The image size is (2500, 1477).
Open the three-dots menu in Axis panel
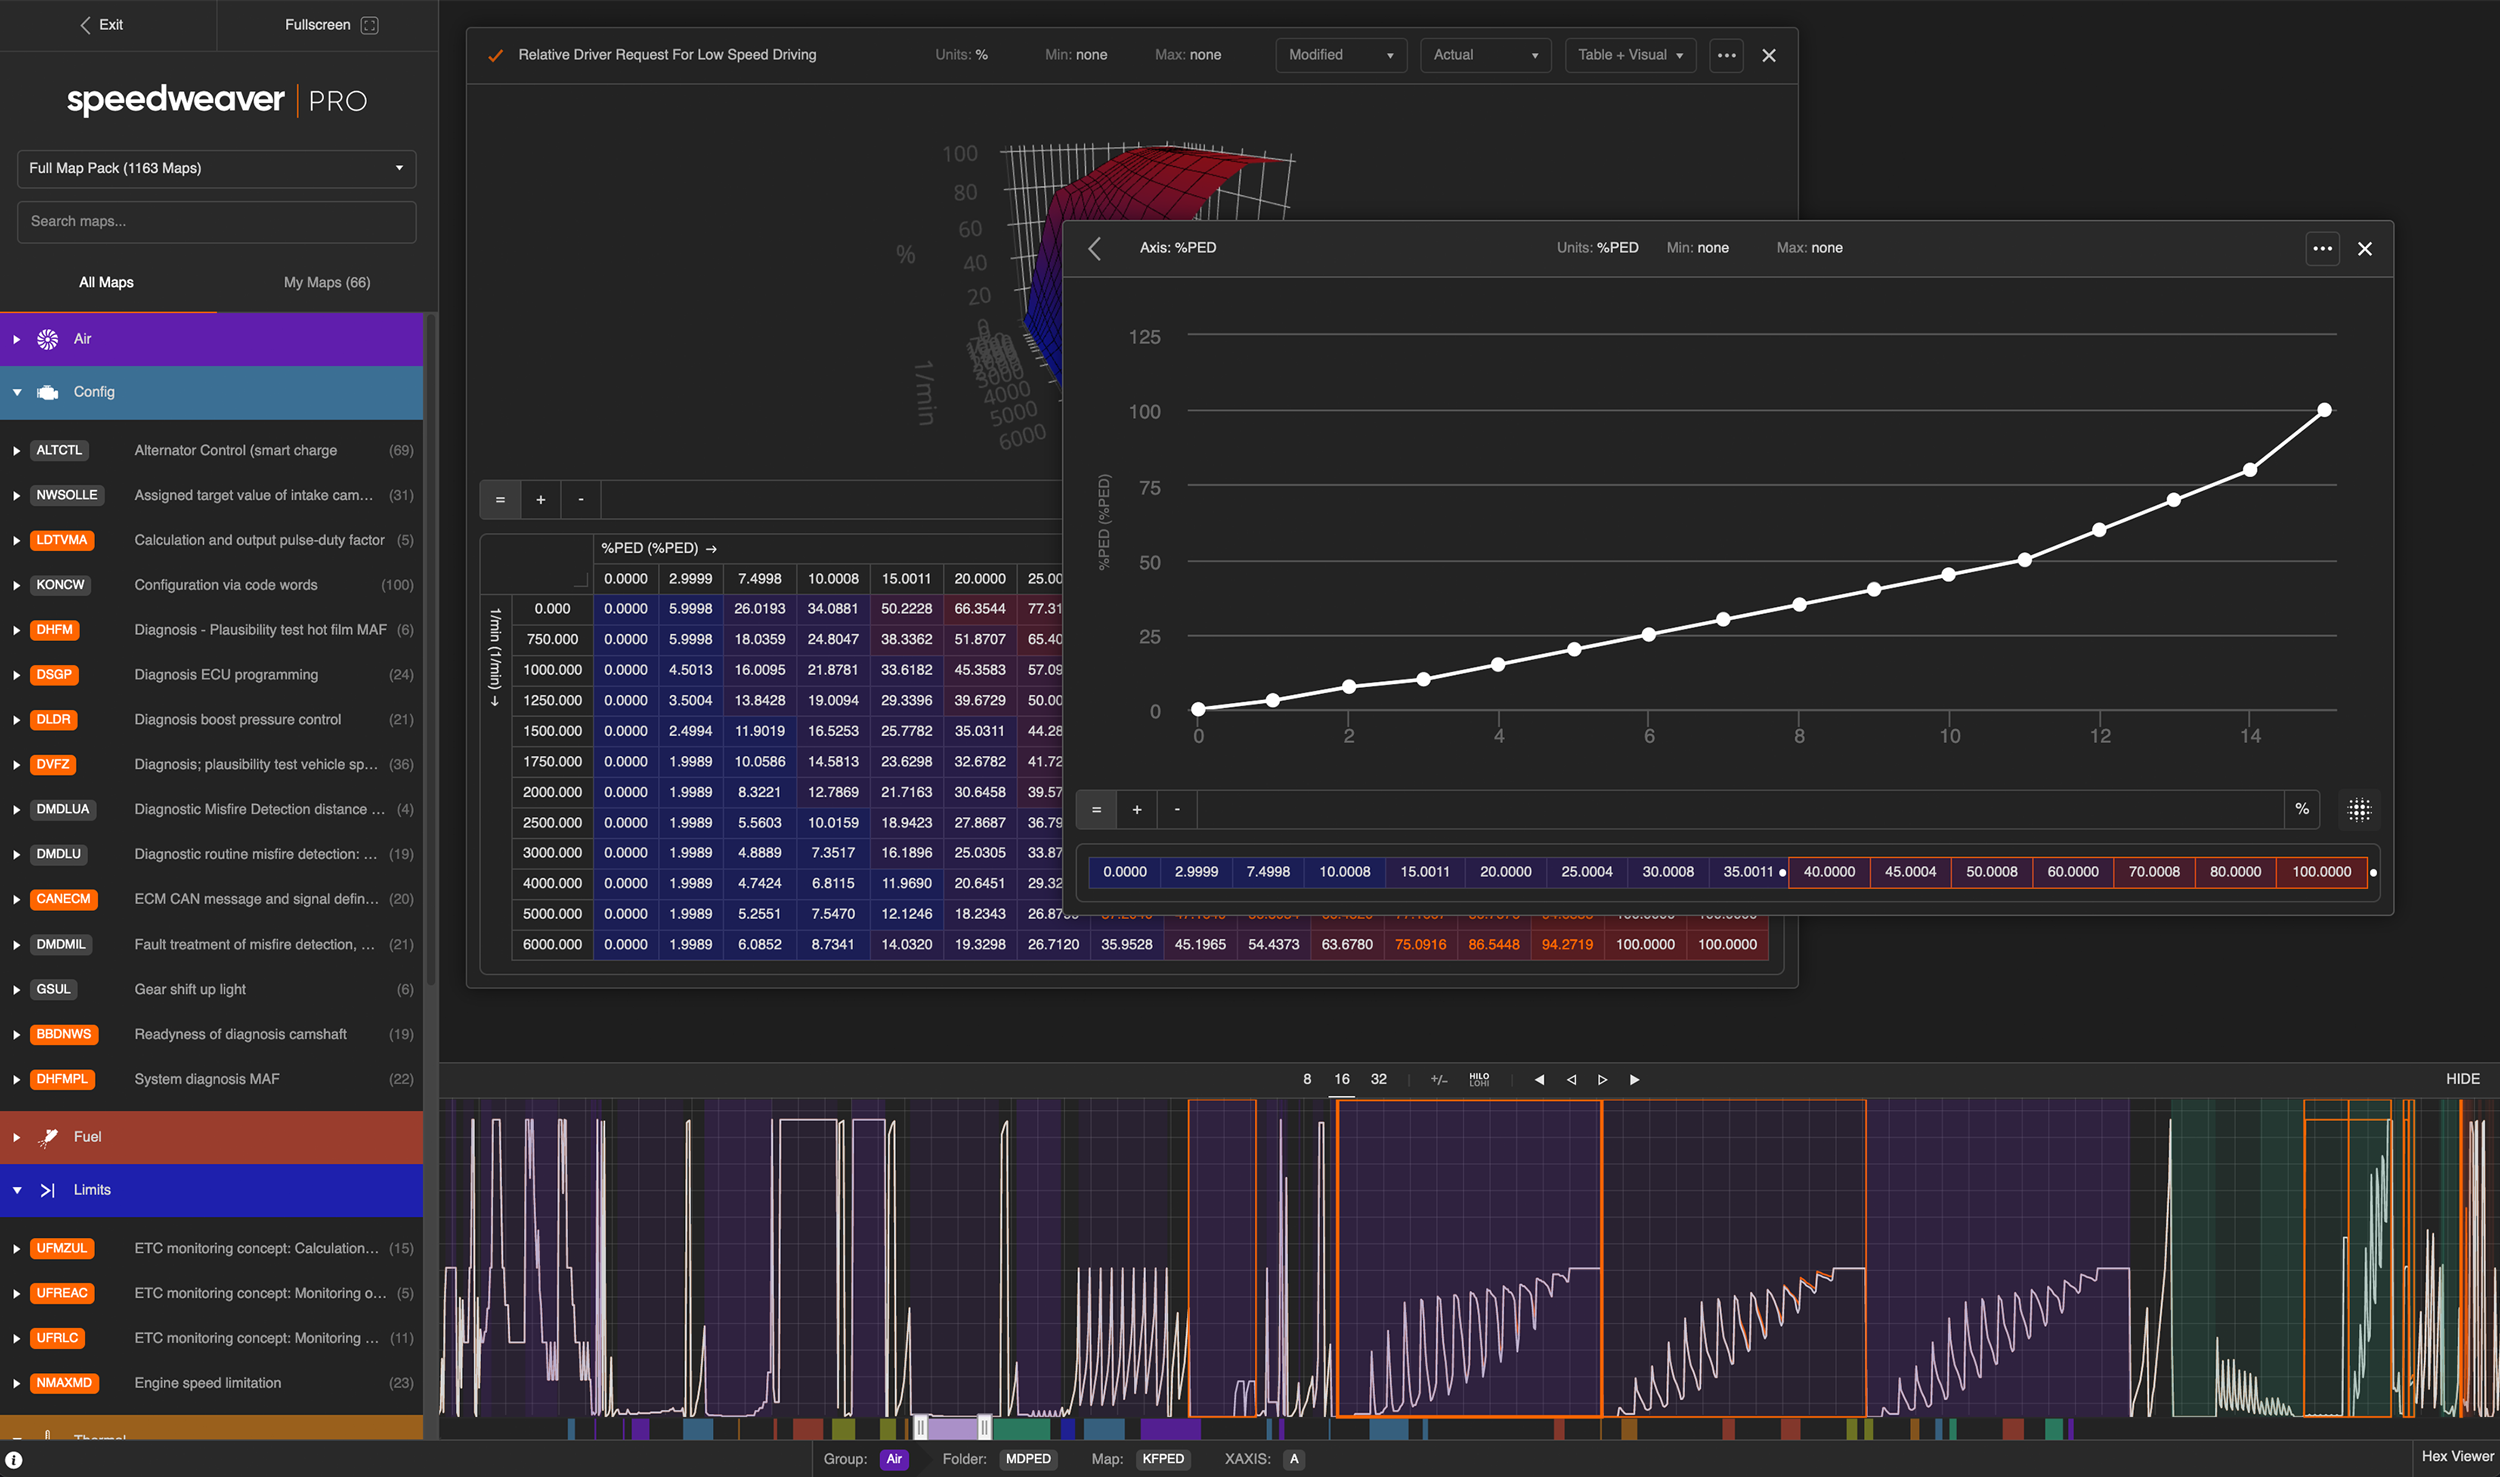[2322, 248]
